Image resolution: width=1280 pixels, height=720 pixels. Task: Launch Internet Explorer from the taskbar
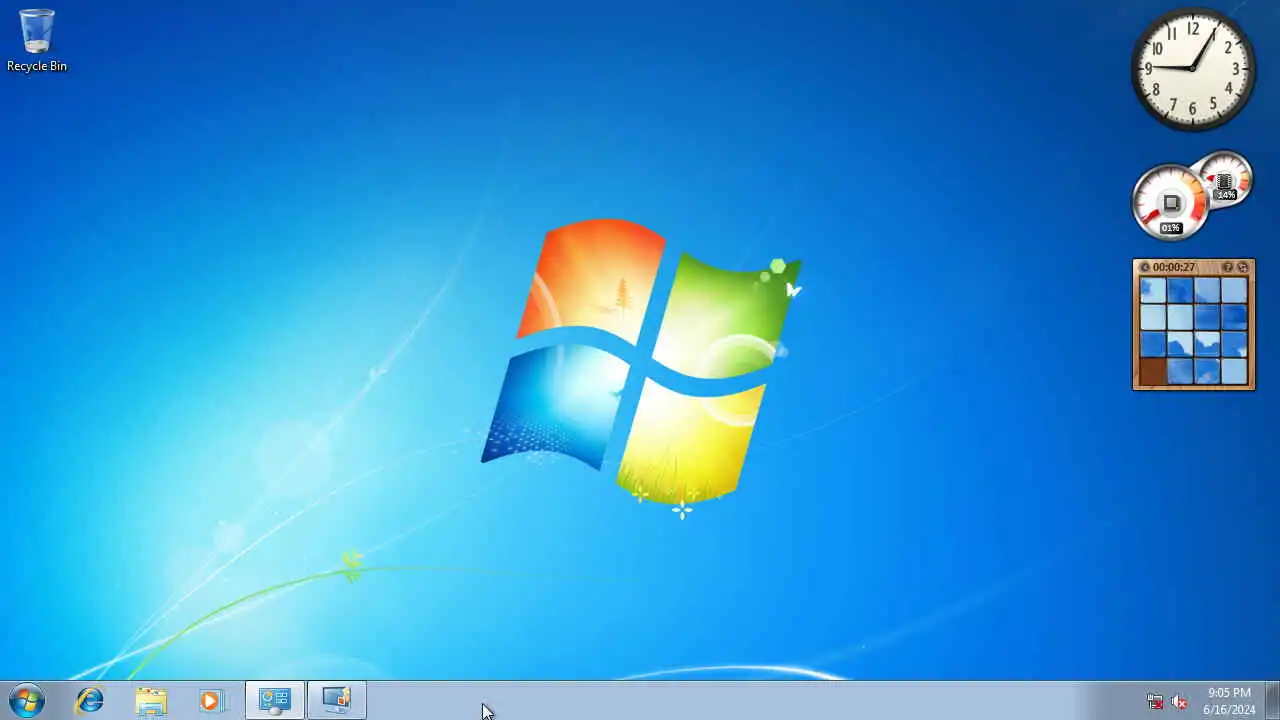click(90, 700)
